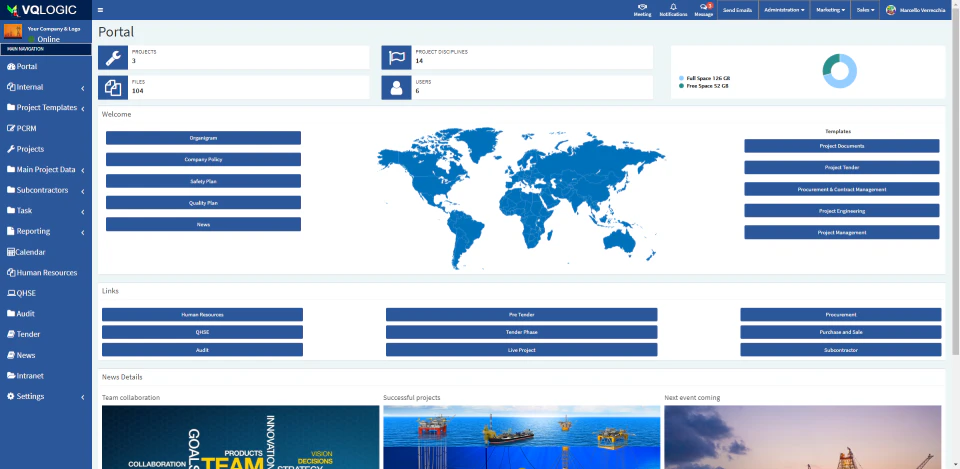Open the Next event coming news image
This screenshot has height=469, width=960.
(x=803, y=437)
